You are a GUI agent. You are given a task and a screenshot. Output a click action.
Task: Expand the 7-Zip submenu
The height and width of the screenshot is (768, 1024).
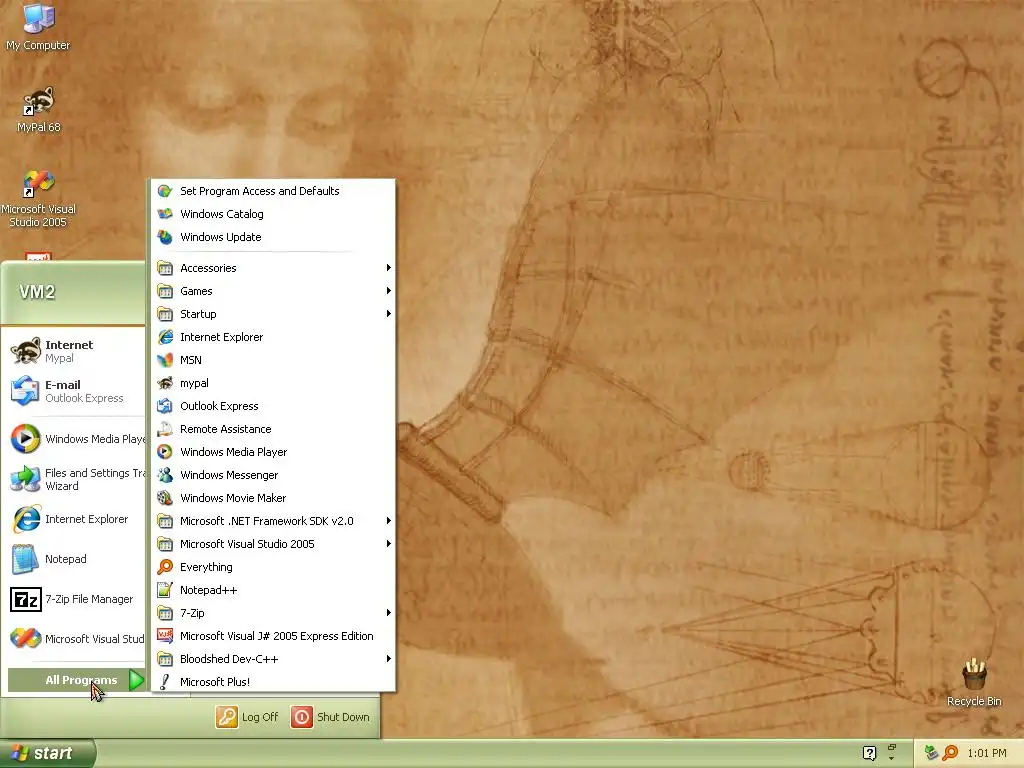click(273, 613)
